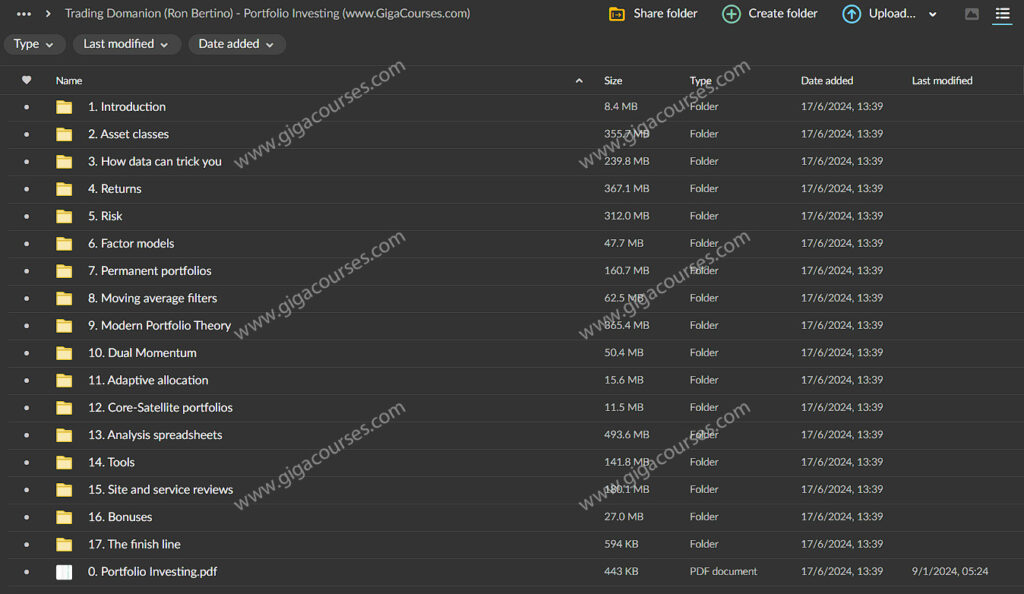This screenshot has height=594, width=1024.
Task: Open the Type filter dropdown
Action: 34,44
